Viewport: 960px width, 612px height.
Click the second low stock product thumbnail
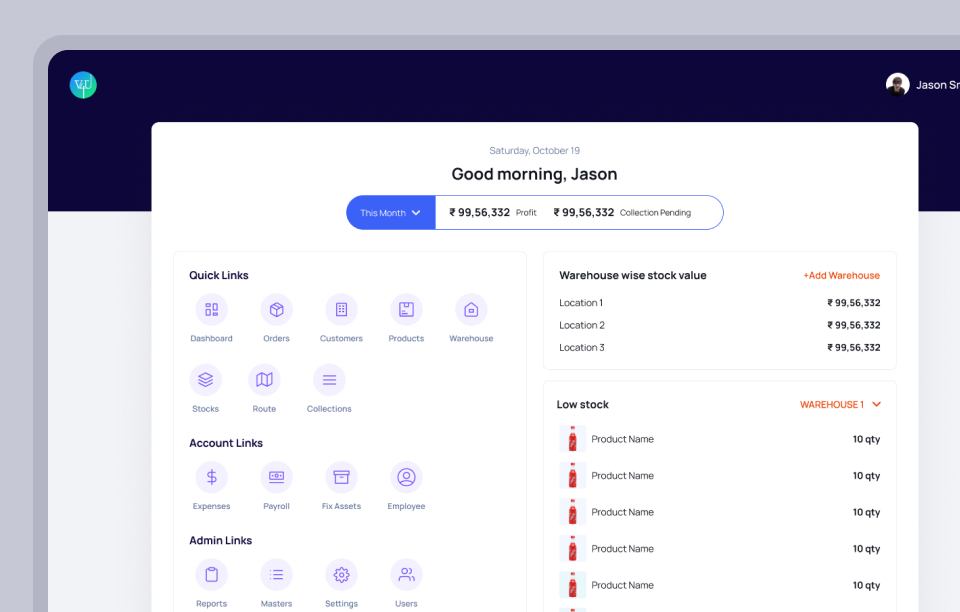click(572, 476)
